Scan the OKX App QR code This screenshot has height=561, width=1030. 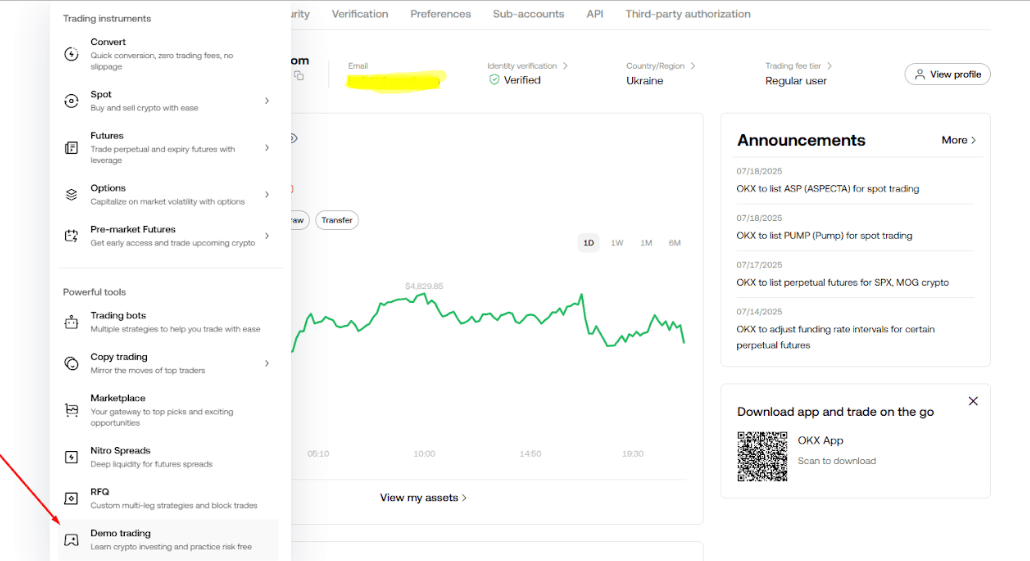pyautogui.click(x=762, y=457)
